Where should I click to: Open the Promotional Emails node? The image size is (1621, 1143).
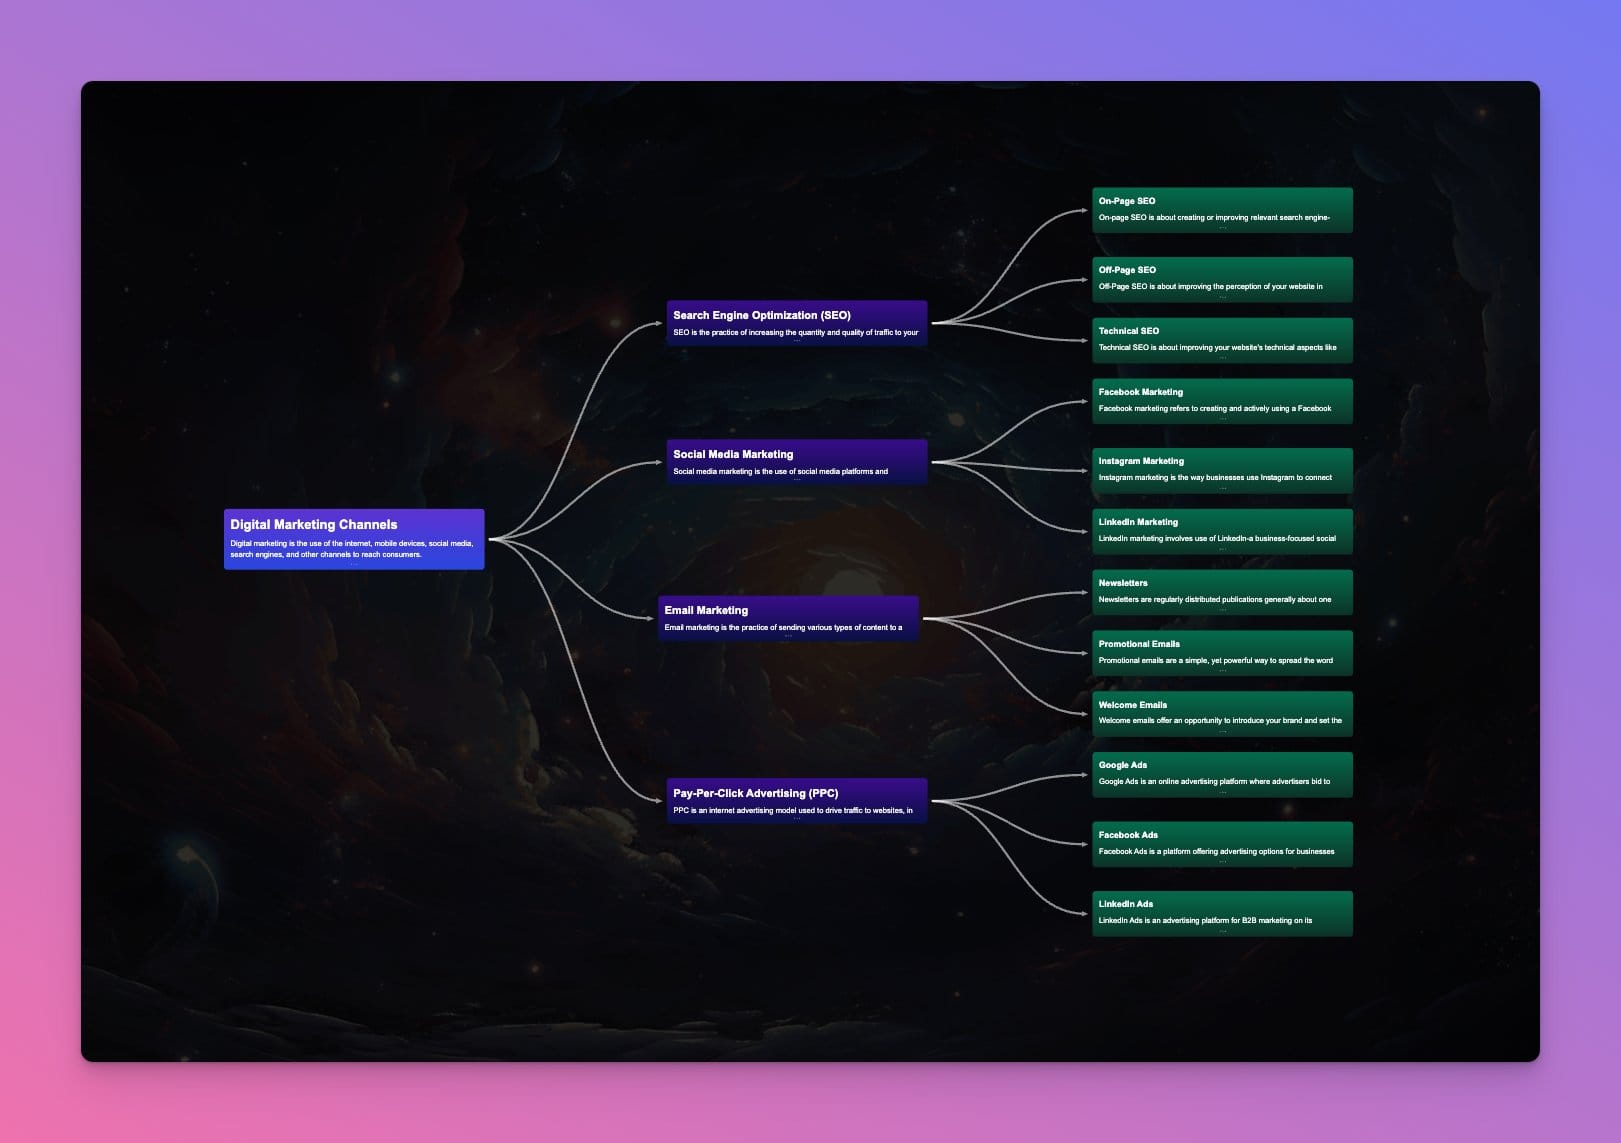1222,653
